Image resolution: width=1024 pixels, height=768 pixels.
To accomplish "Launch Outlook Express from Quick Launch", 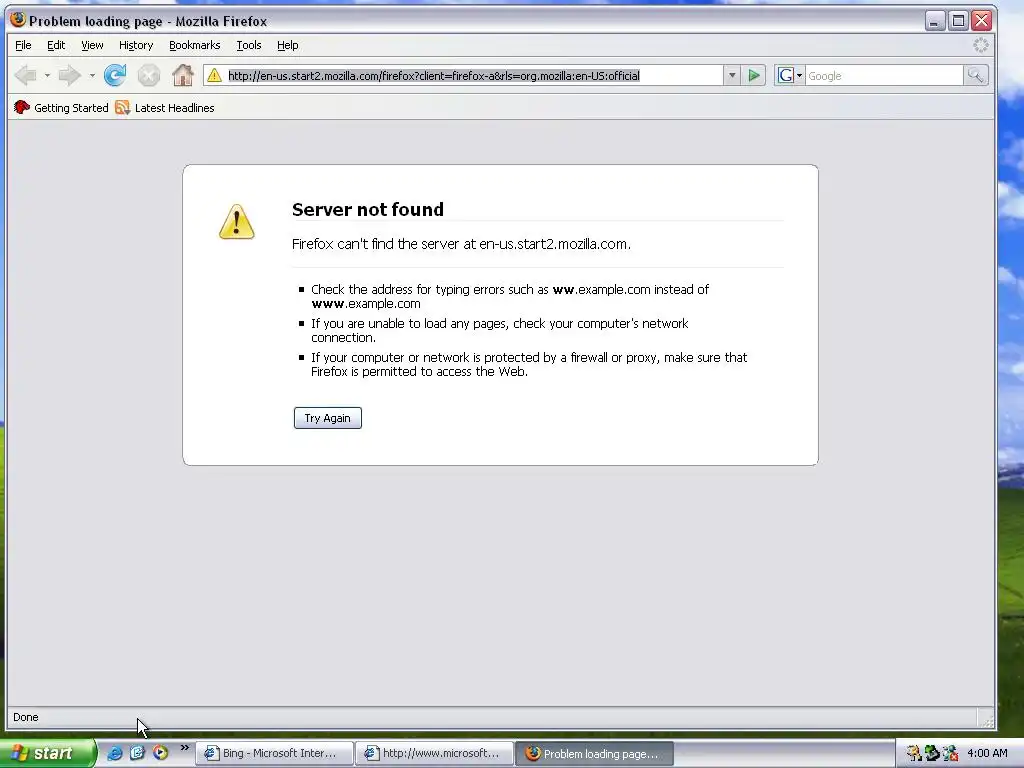I will (x=137, y=753).
